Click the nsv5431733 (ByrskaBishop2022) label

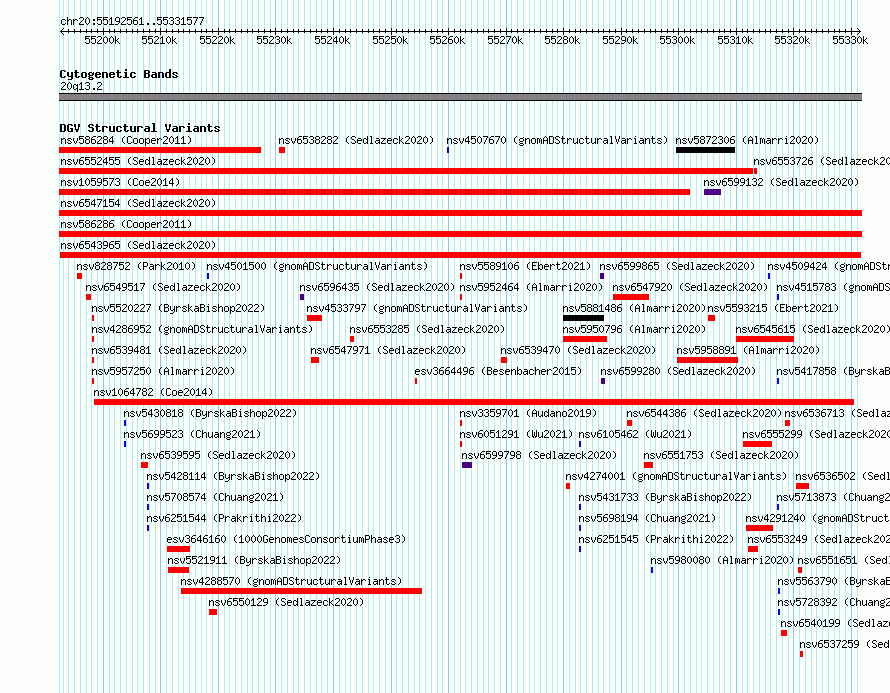click(x=665, y=497)
